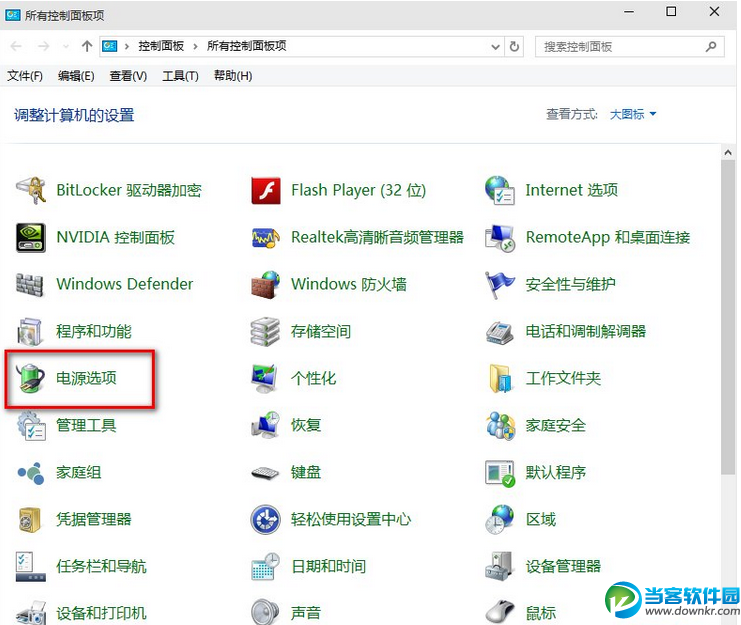Click the 搜索控制面板 search field
741x625 pixels.
pyautogui.click(x=629, y=47)
